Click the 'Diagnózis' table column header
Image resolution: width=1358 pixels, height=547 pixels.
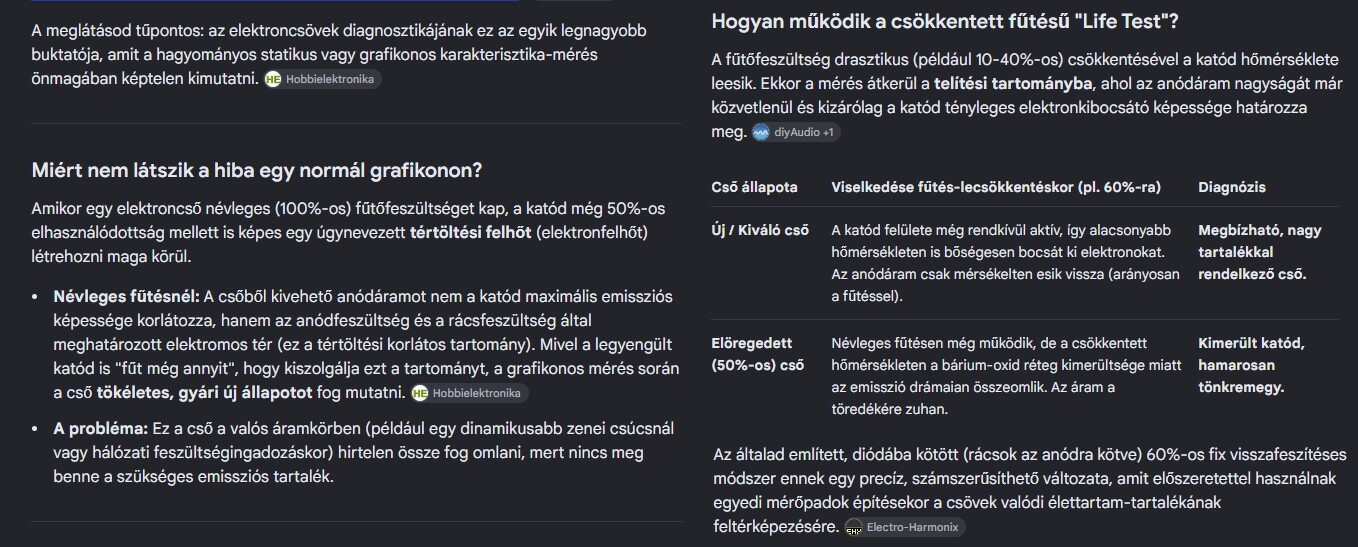(1232, 187)
